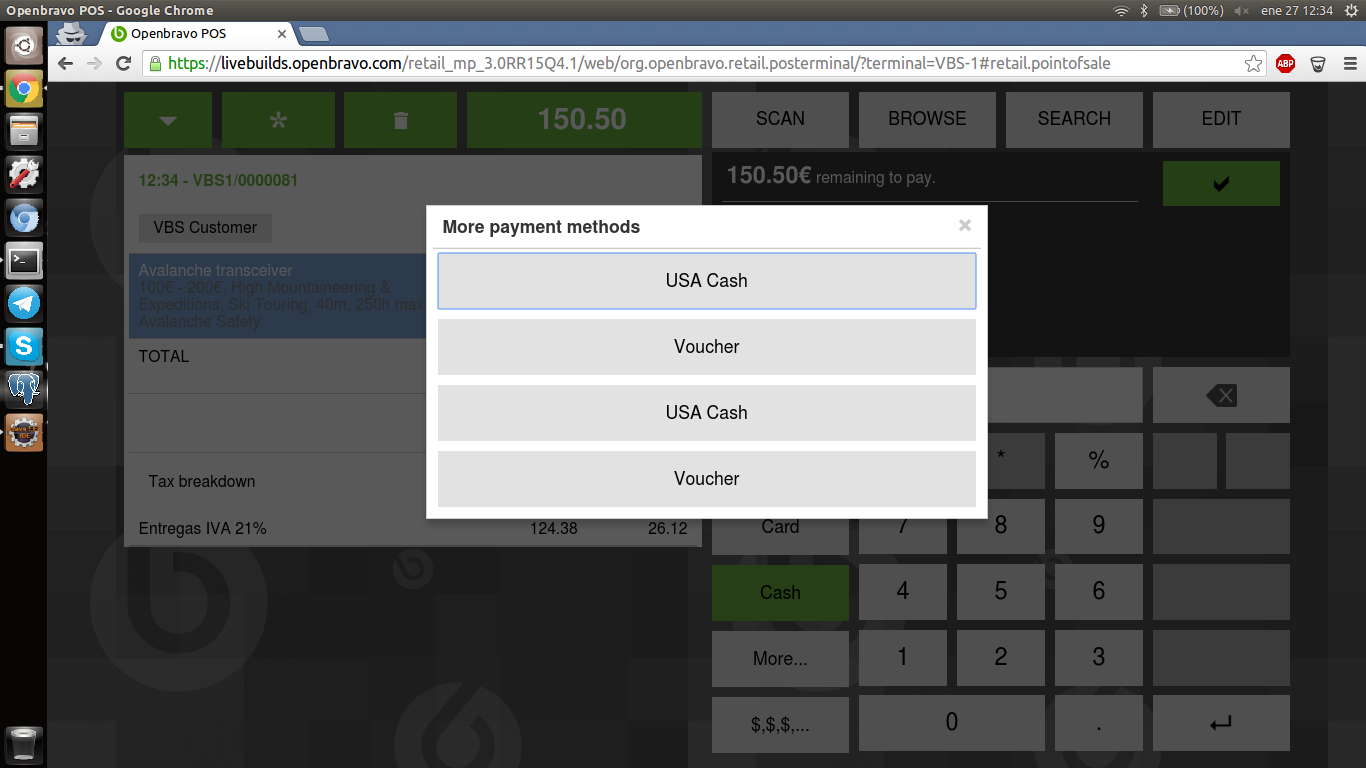The width and height of the screenshot is (1366, 768).
Task: Launch Google Chrome from the launcher
Action: pyautogui.click(x=24, y=89)
